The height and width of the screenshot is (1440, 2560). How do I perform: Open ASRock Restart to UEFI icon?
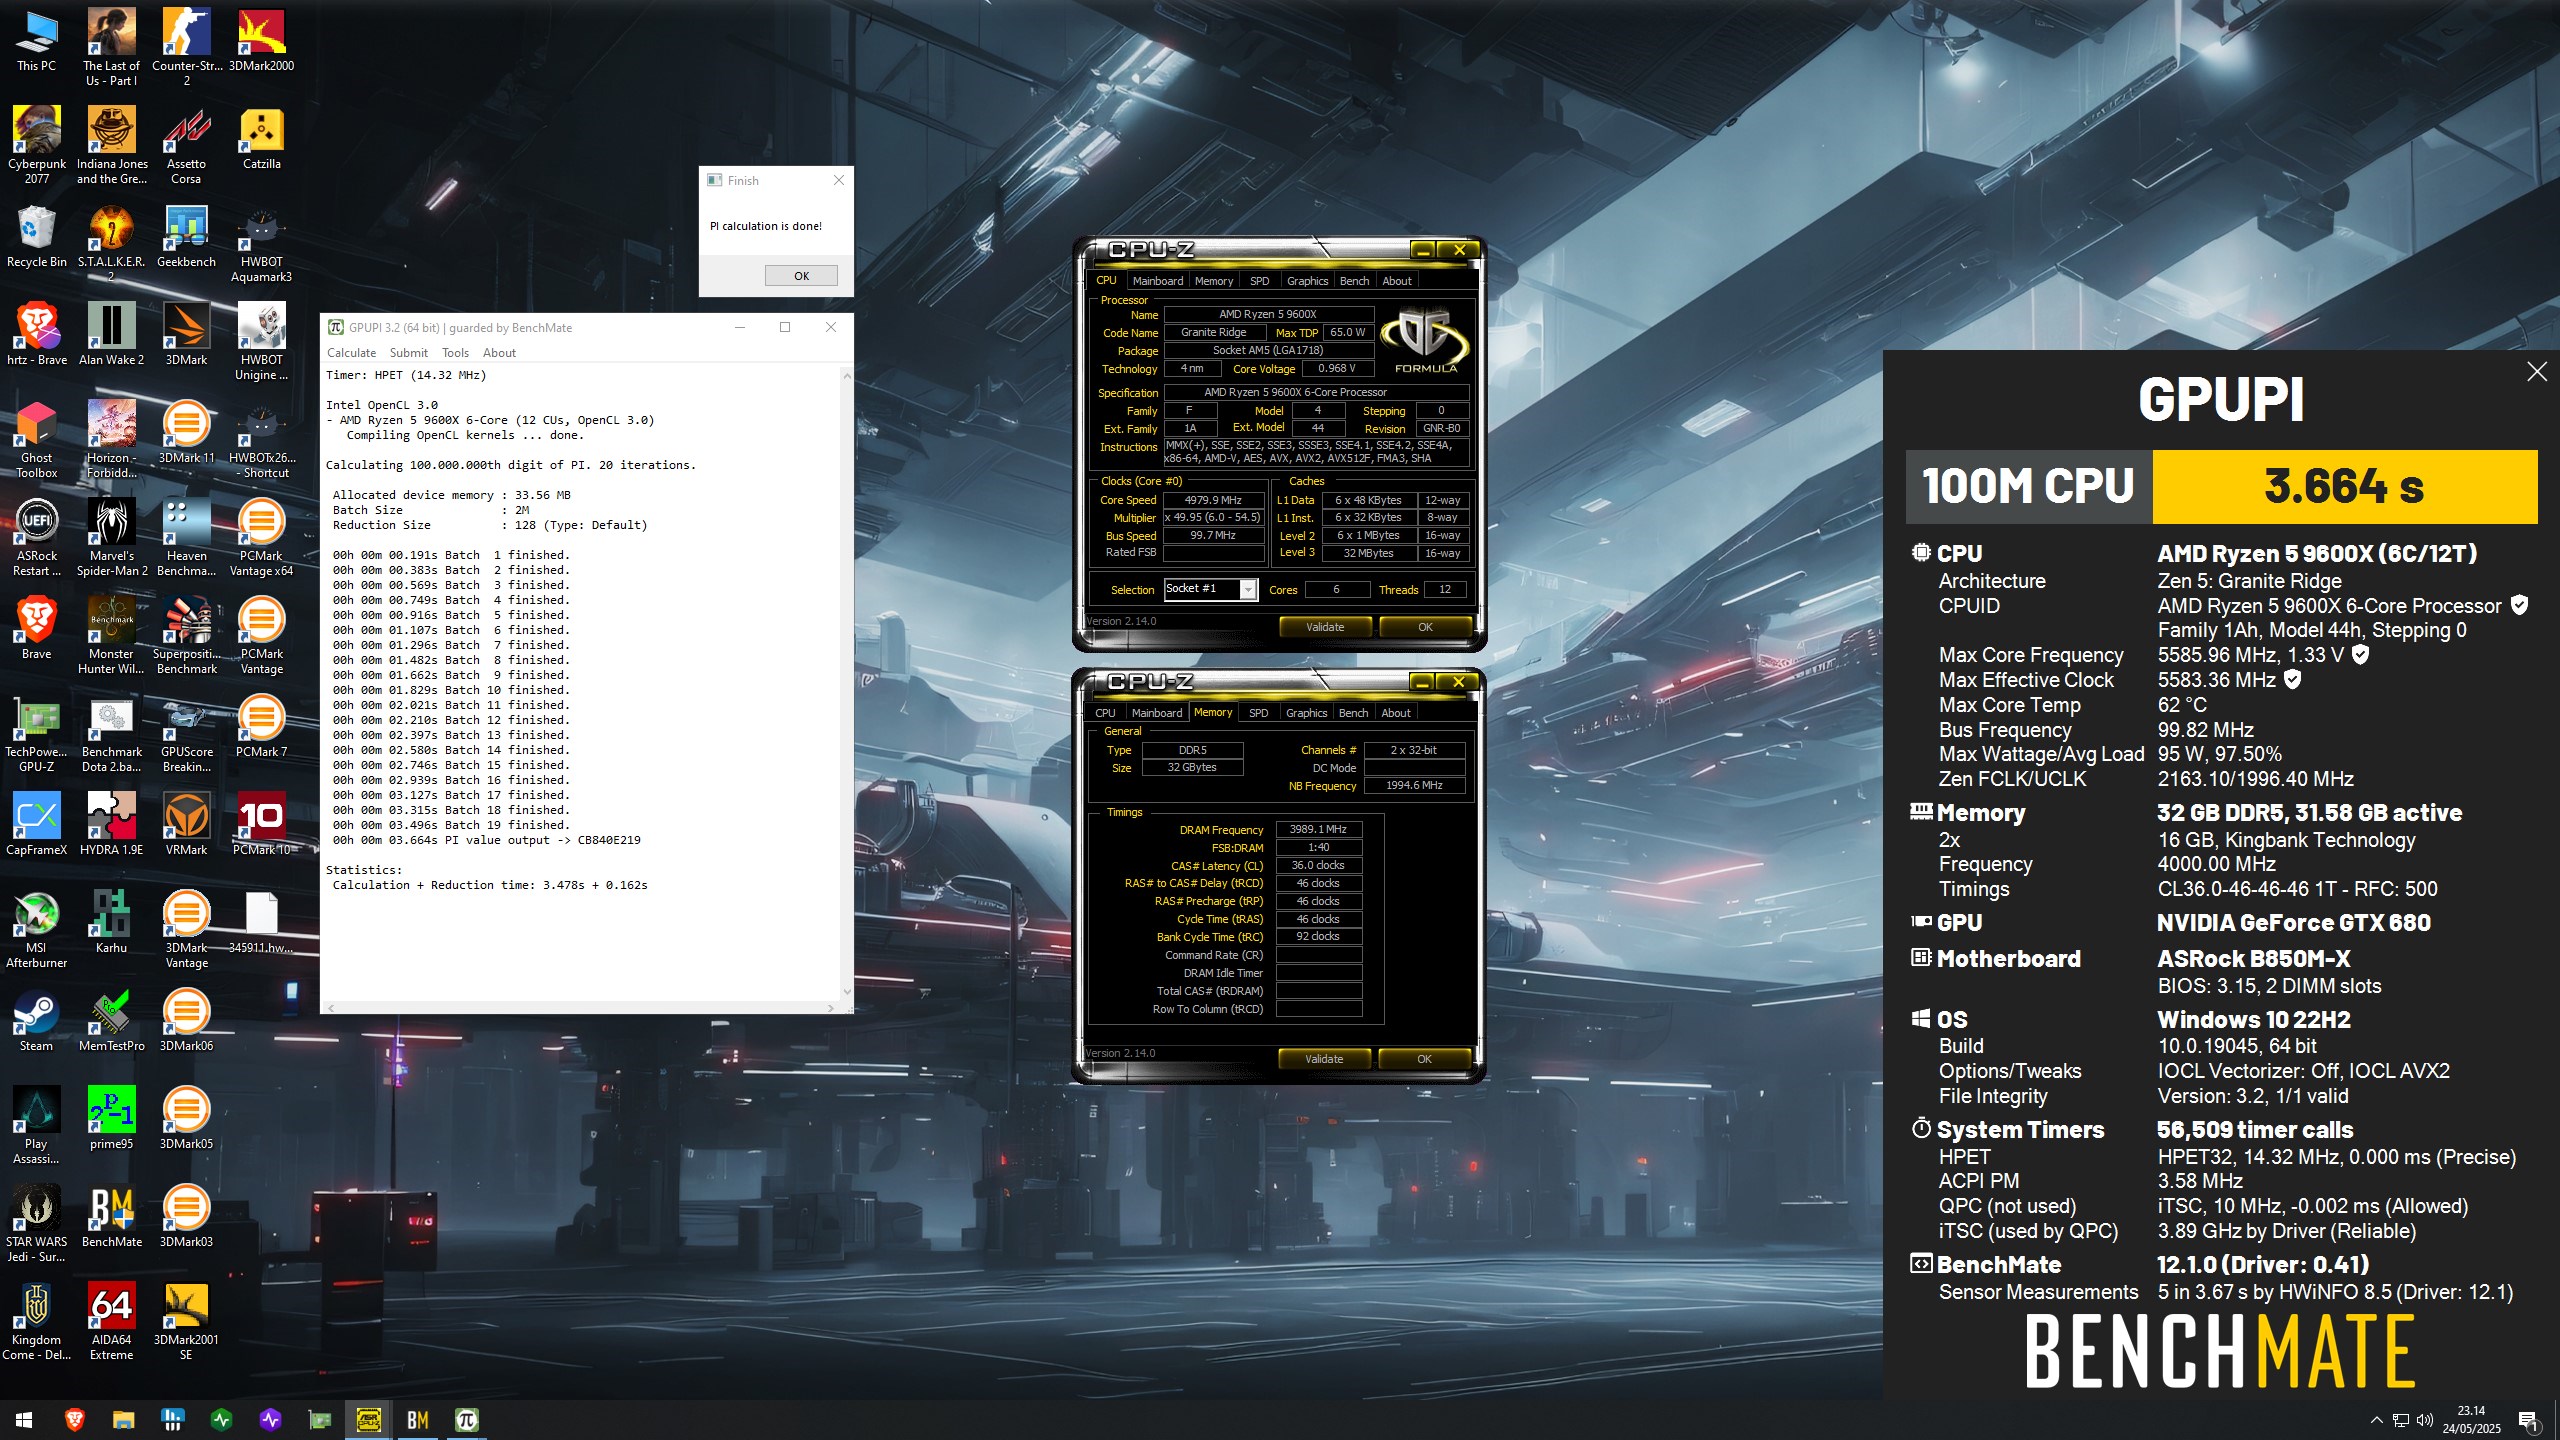pos(37,537)
